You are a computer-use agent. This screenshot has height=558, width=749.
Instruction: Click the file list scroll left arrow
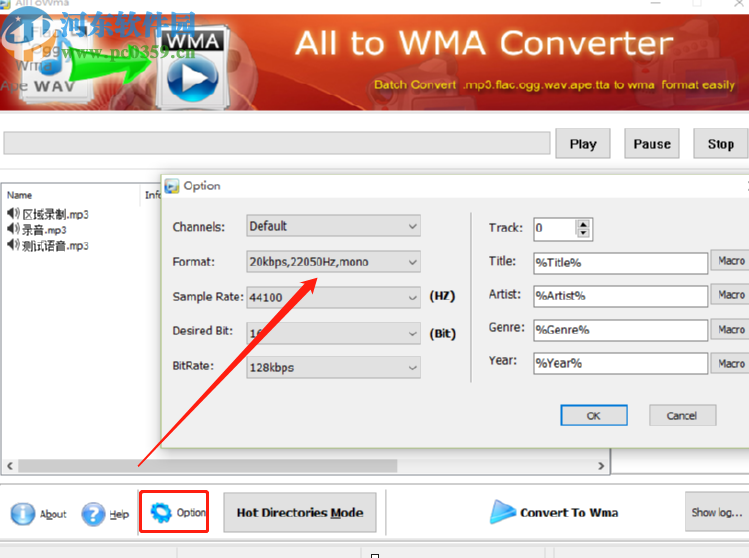pyautogui.click(x=10, y=465)
